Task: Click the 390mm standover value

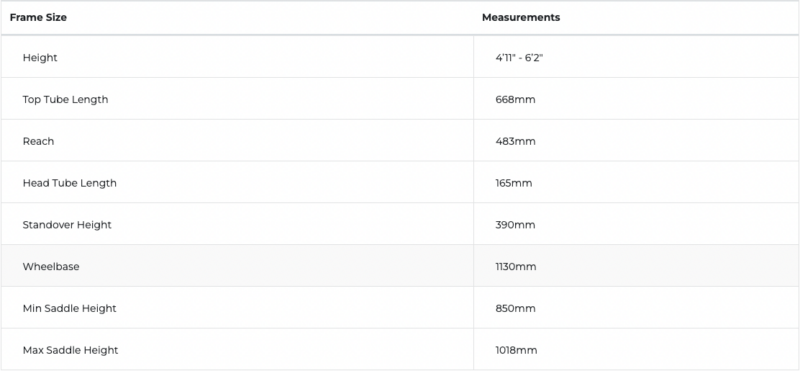Action: (515, 225)
